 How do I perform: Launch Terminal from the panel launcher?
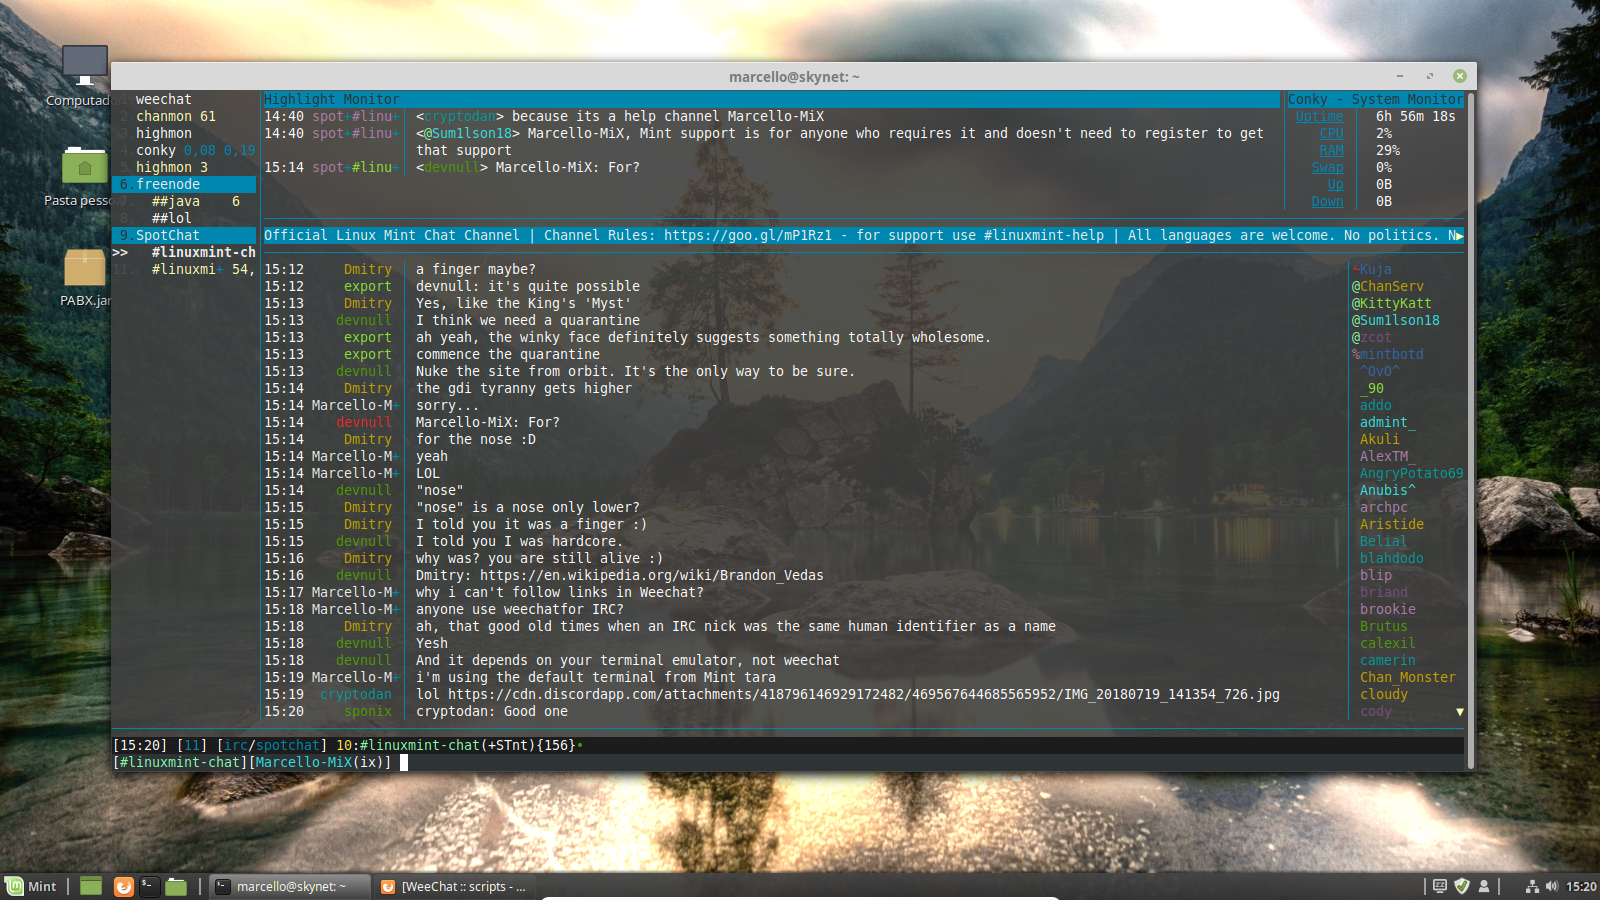click(149, 886)
